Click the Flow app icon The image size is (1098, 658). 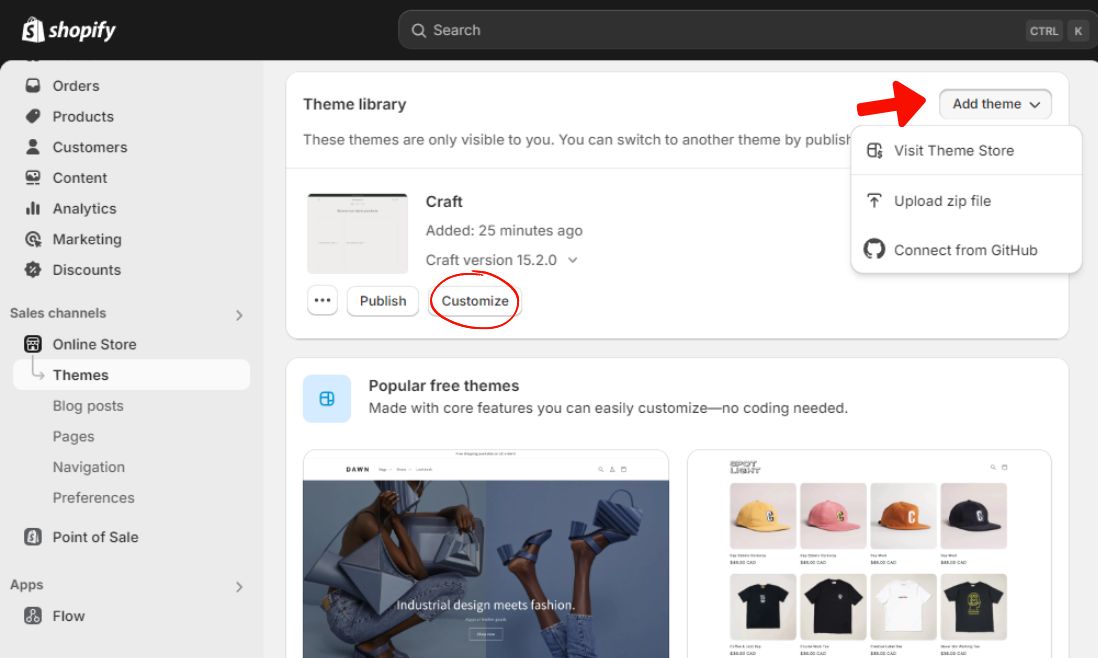click(33, 615)
